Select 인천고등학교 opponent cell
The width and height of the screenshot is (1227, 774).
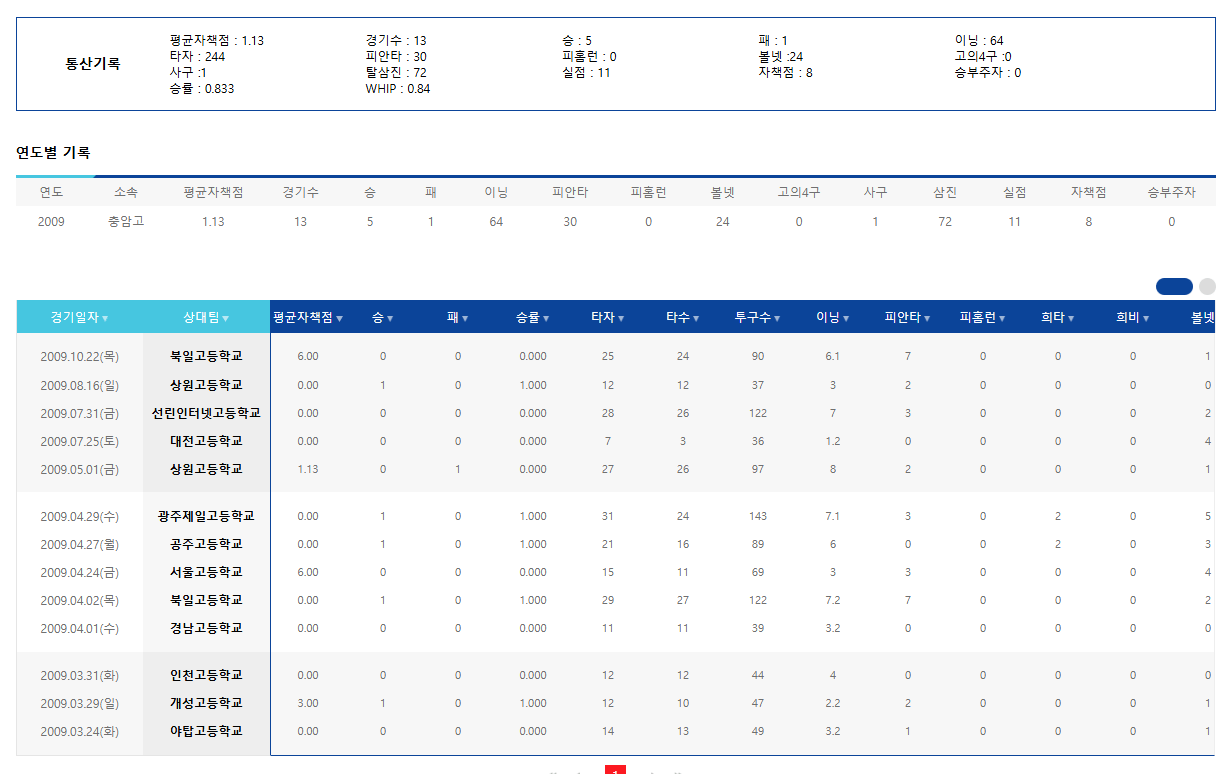tap(206, 675)
